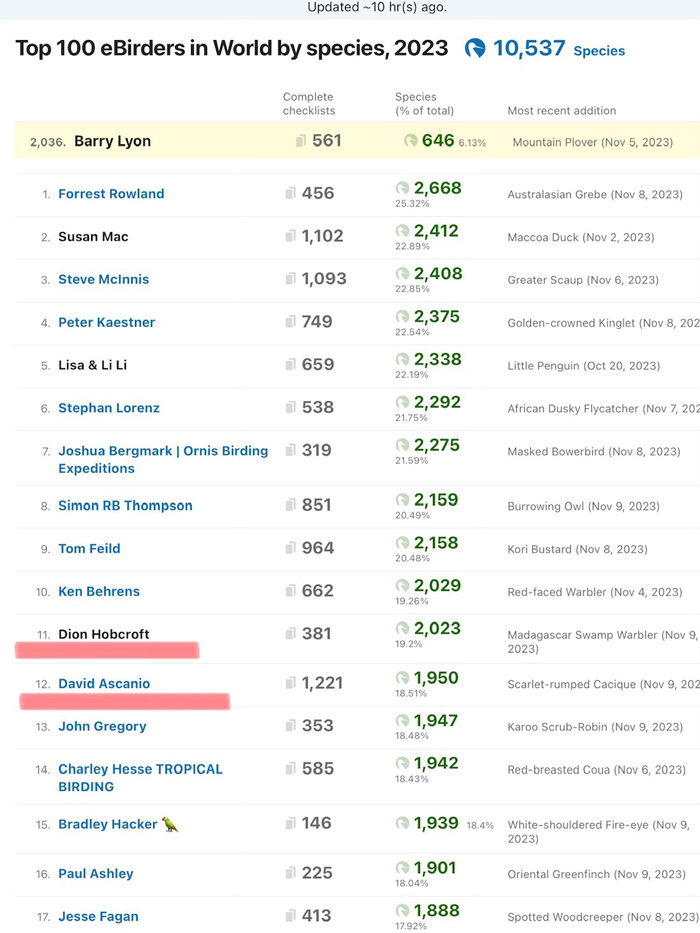
Task: Click the Complete checklists column header
Action: 309,104
